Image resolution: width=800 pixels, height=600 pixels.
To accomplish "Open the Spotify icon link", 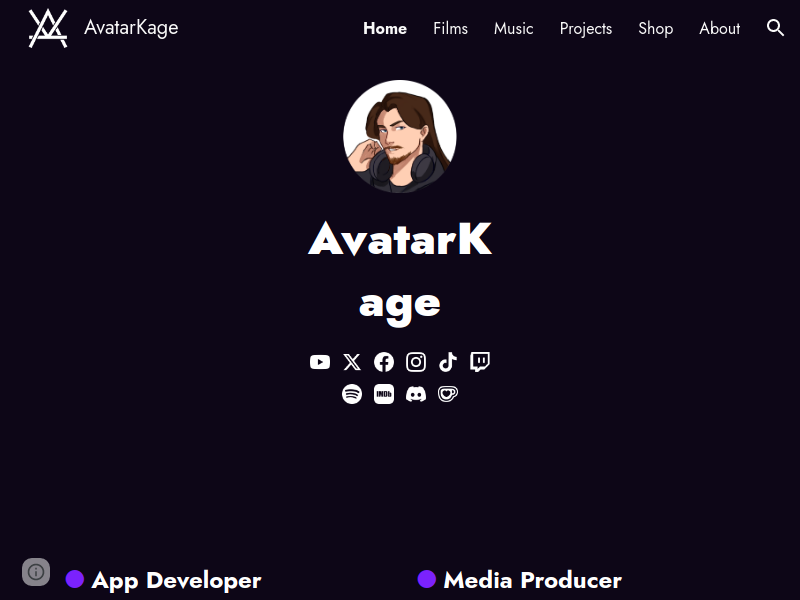I will (352, 394).
